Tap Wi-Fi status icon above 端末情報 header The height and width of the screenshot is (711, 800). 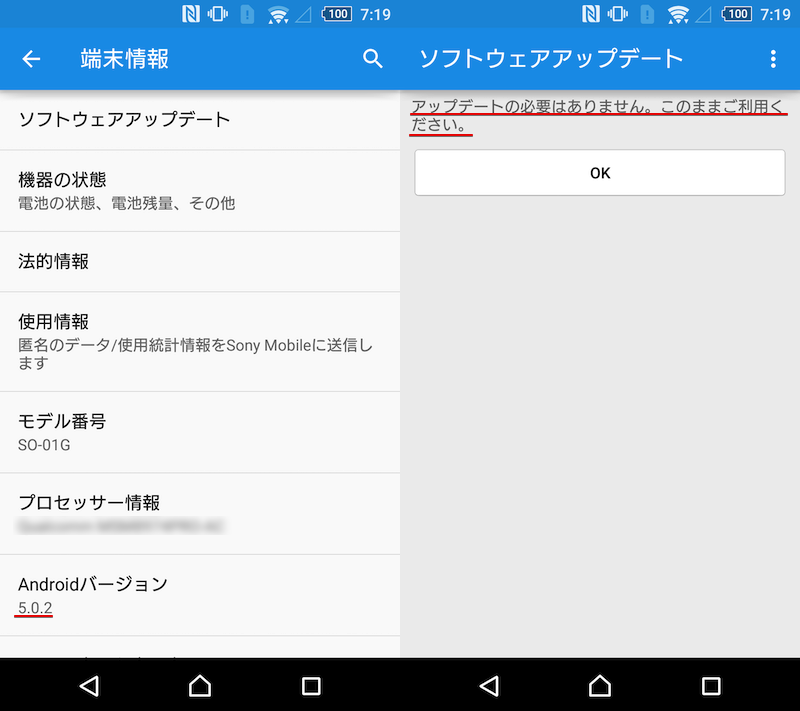tap(280, 15)
